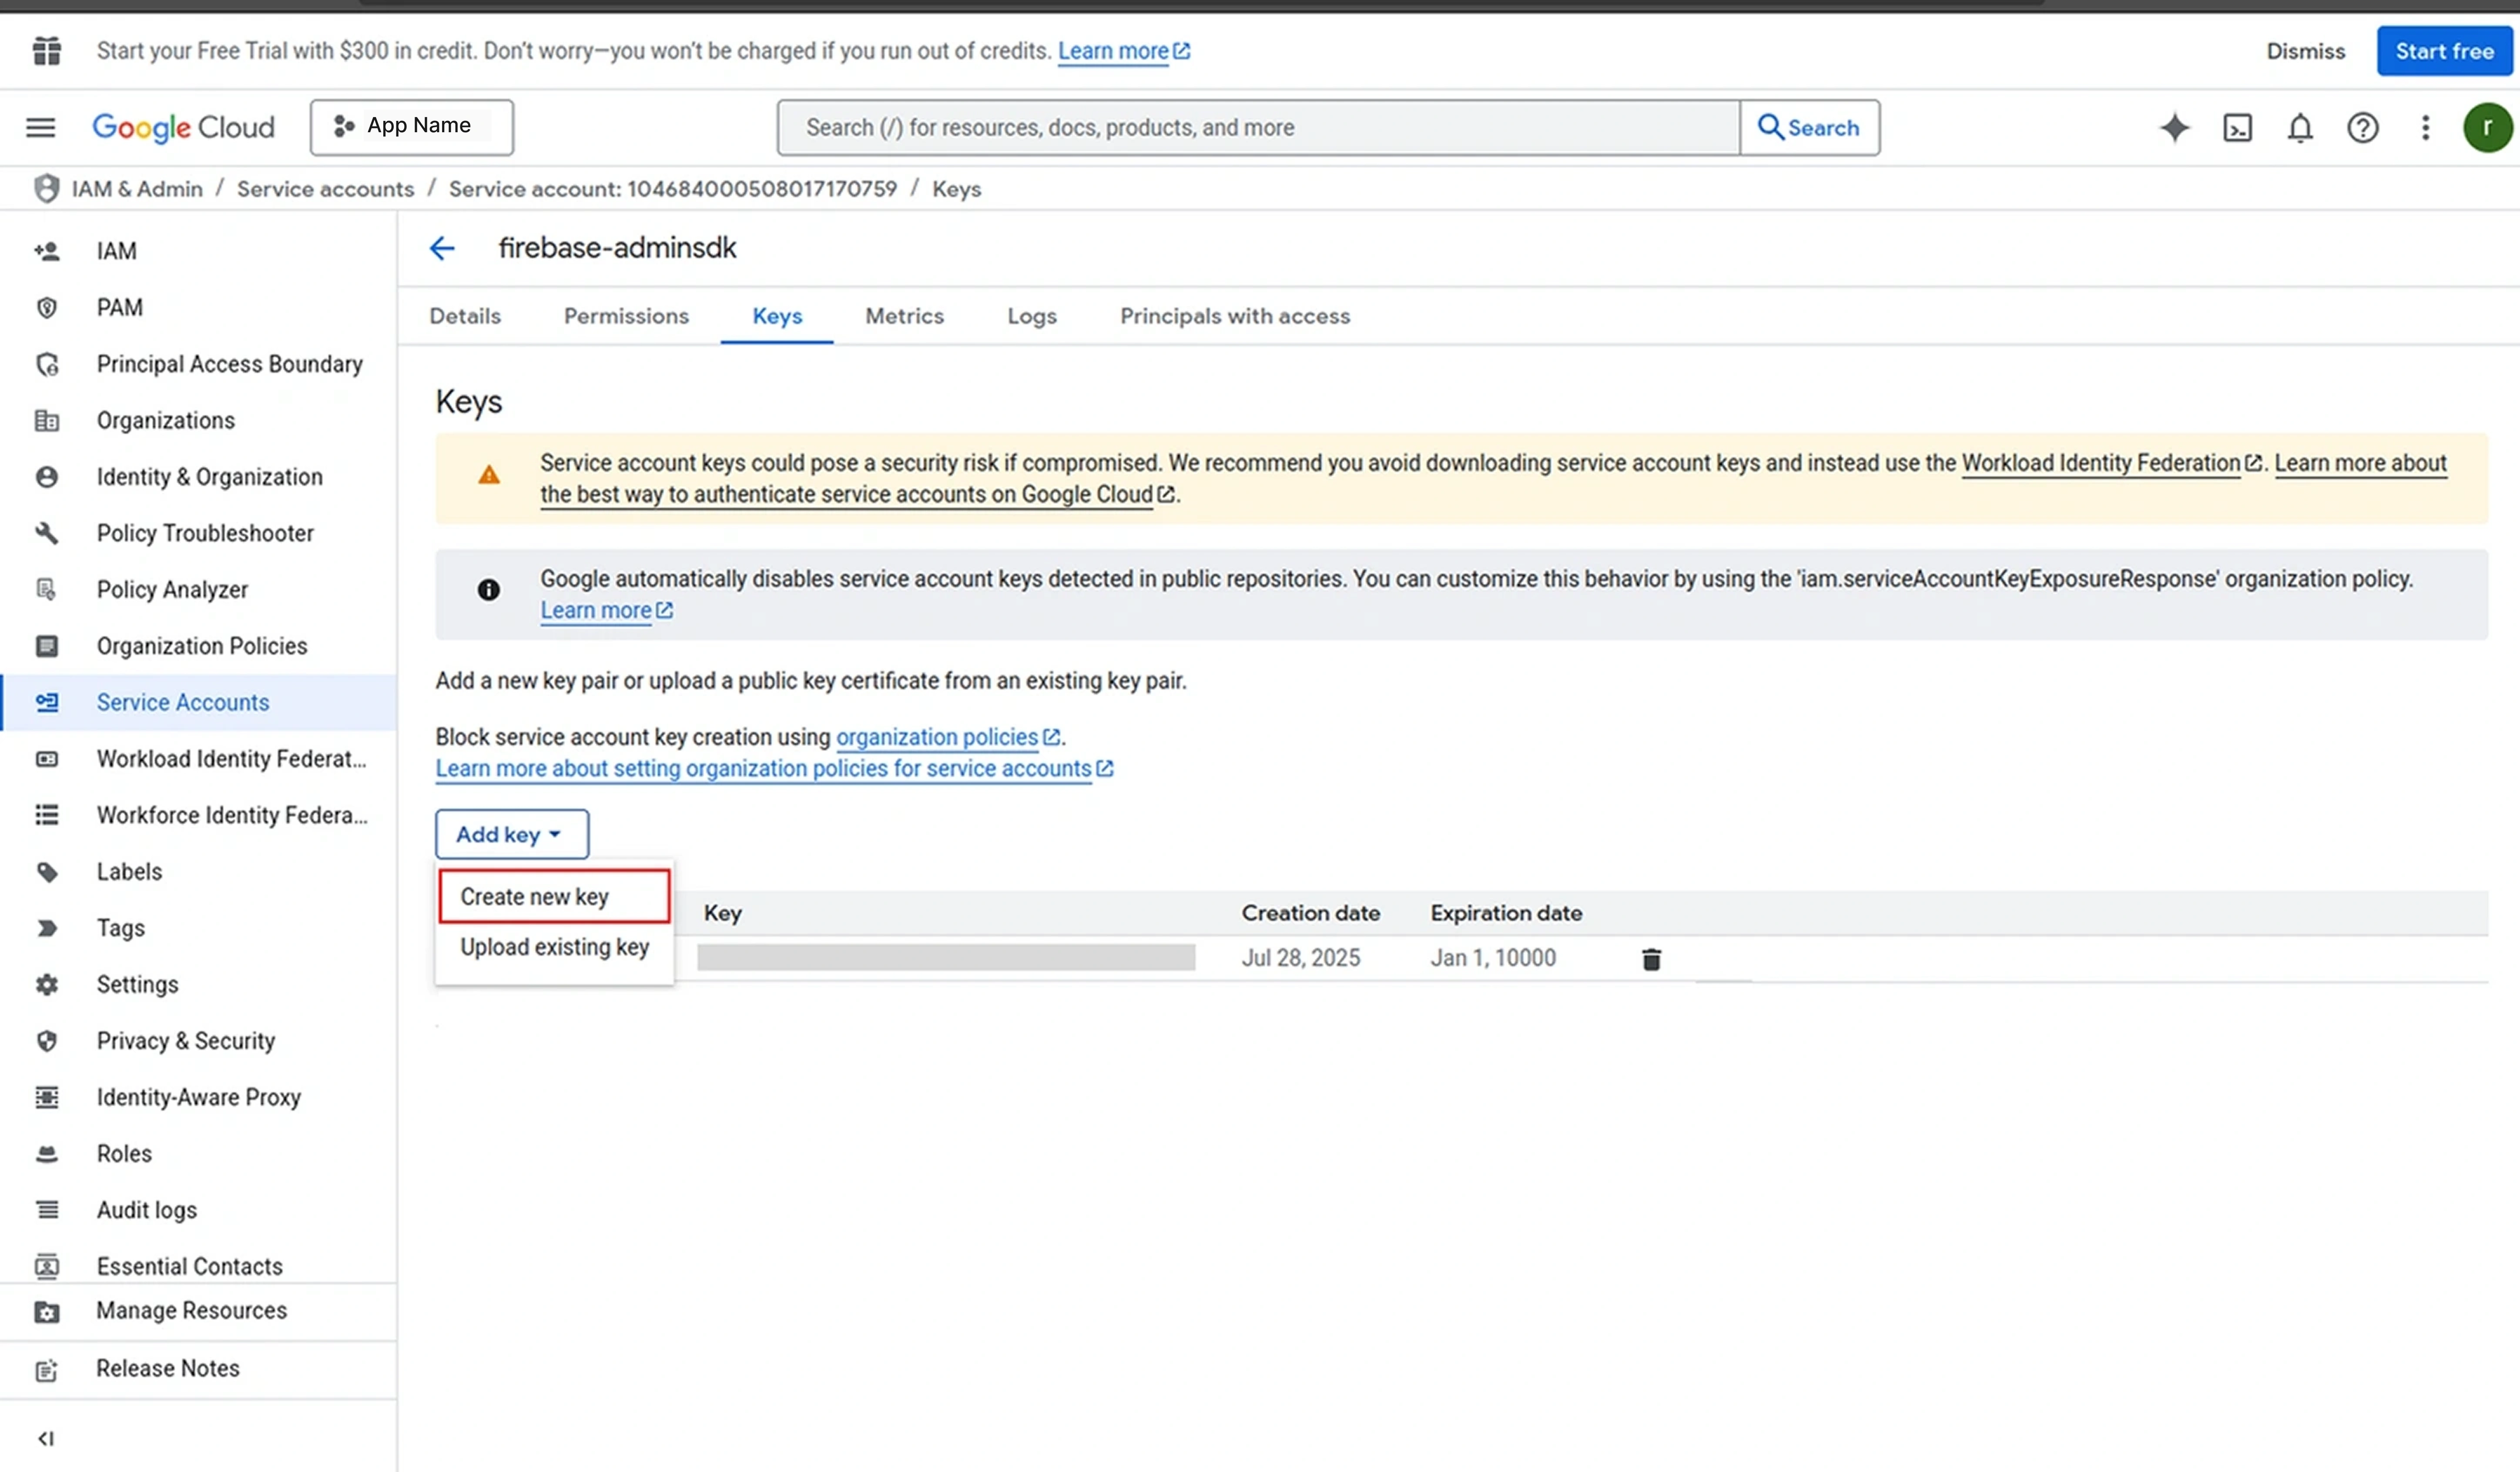Open Service accounts breadcrumb link
The width and height of the screenshot is (2520, 1472).
(325, 188)
